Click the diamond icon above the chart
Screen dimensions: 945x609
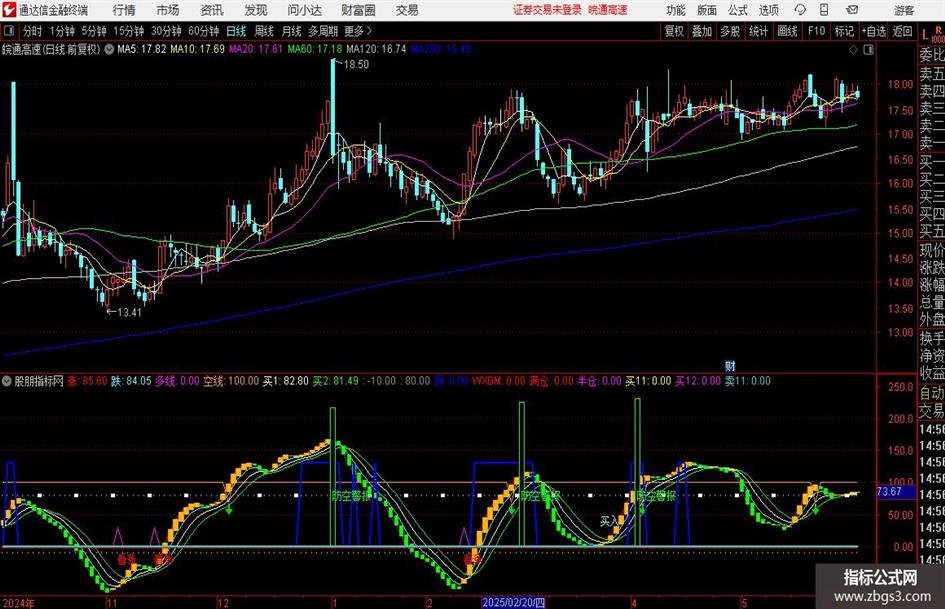point(853,50)
